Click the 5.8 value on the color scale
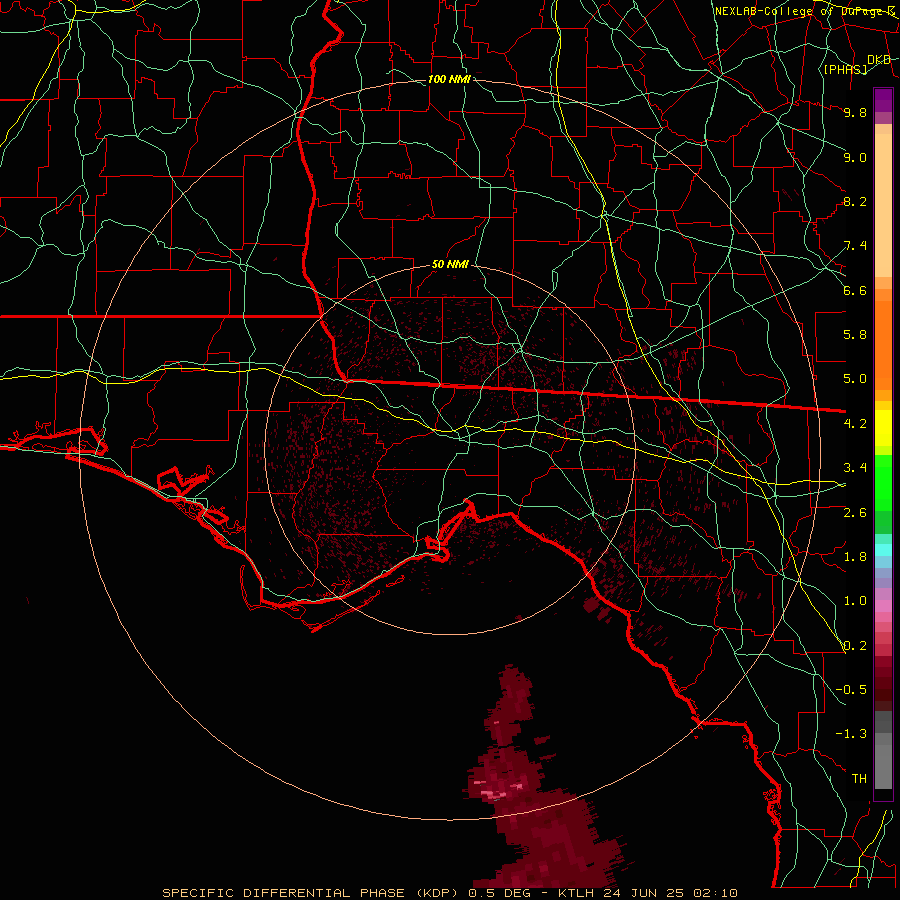 855,335
